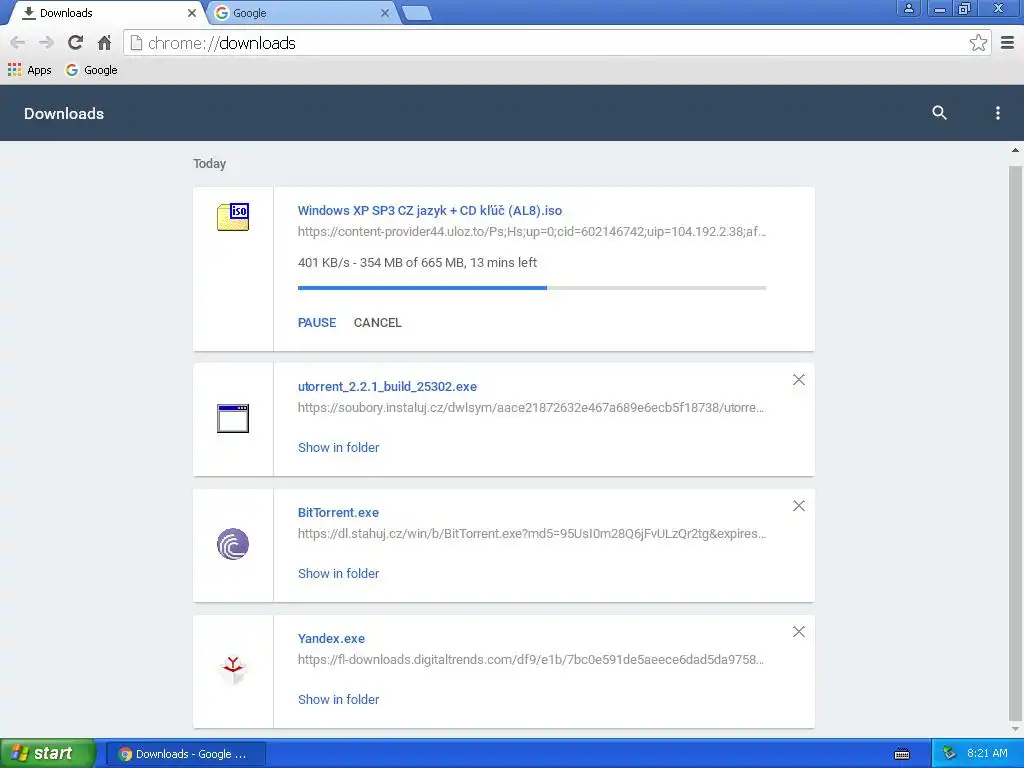Image resolution: width=1024 pixels, height=768 pixels.
Task: Show Yandex.exe in folder
Action: click(338, 699)
